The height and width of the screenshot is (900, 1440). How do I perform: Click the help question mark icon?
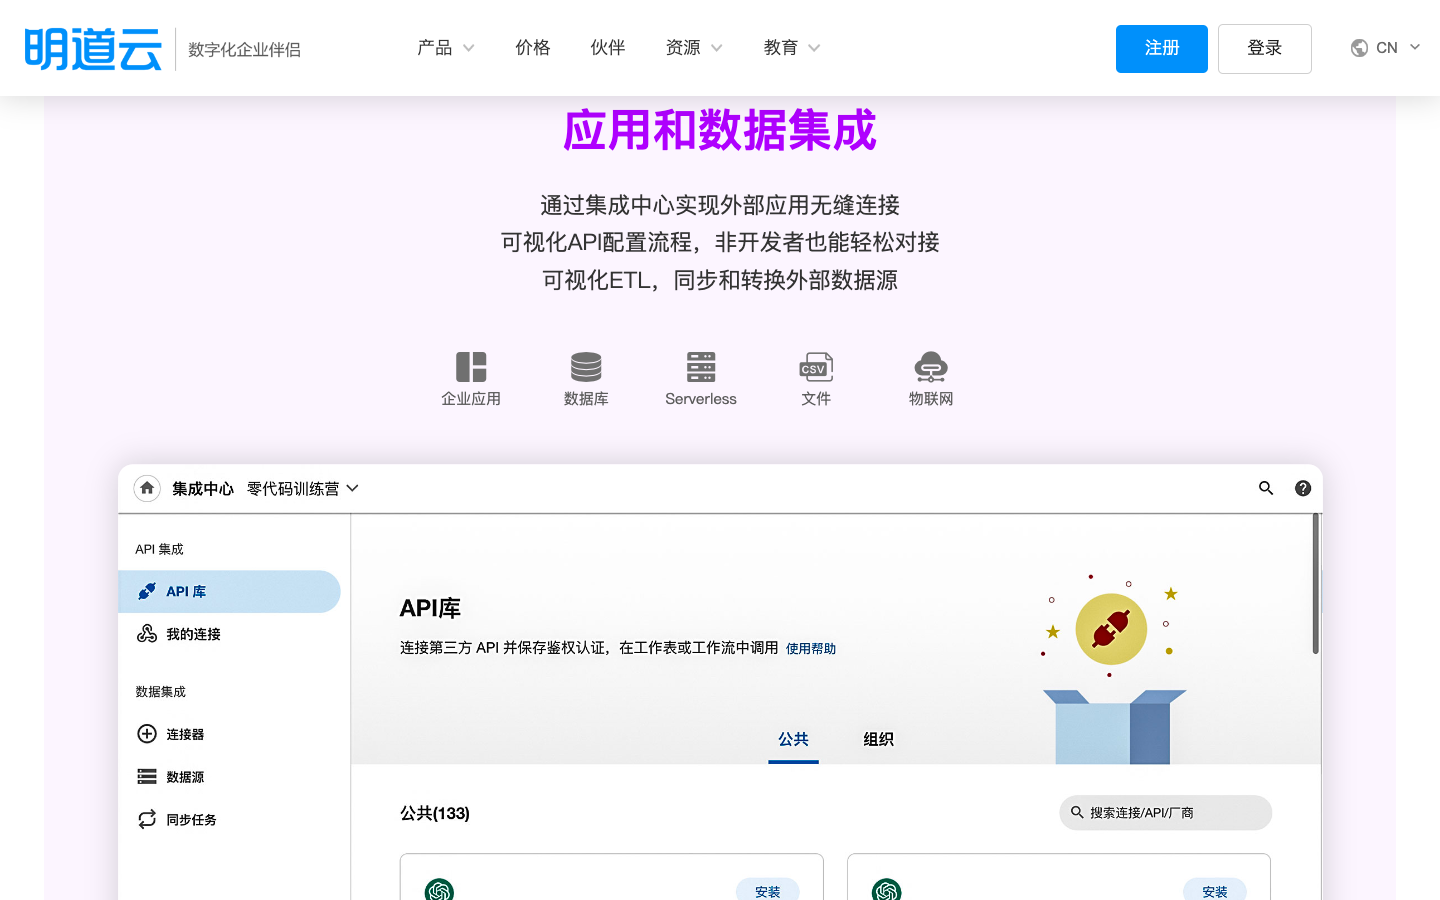coord(1302,488)
